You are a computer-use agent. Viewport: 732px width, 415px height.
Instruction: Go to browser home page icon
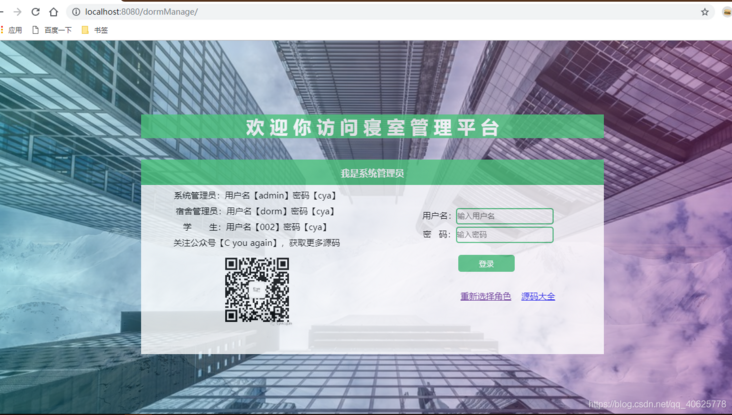[54, 12]
